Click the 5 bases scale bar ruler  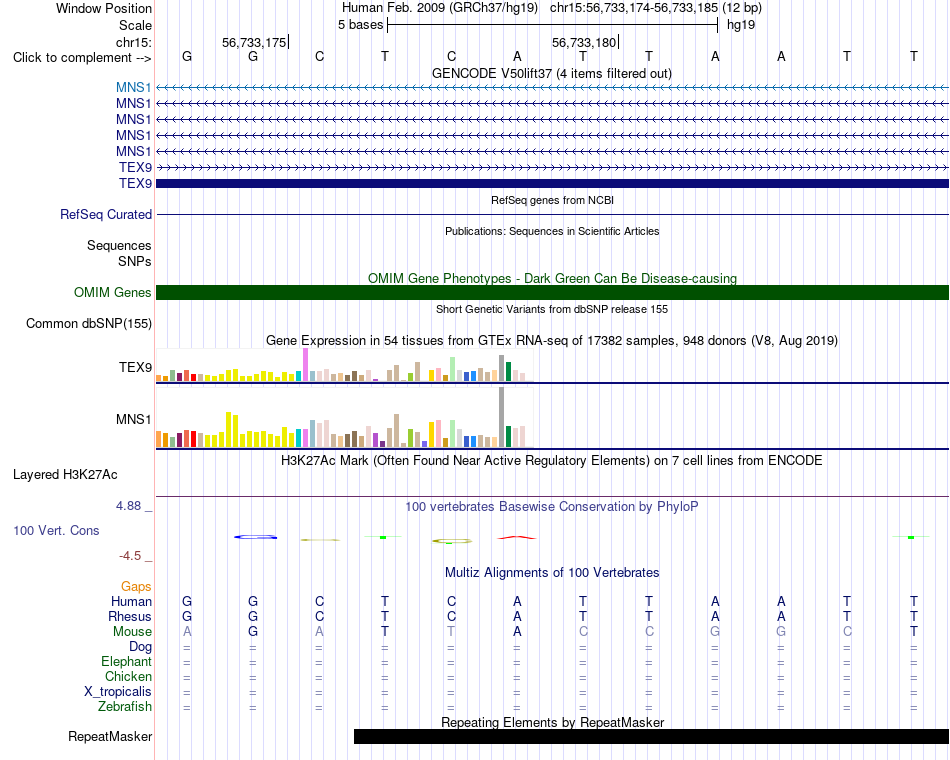click(x=553, y=25)
